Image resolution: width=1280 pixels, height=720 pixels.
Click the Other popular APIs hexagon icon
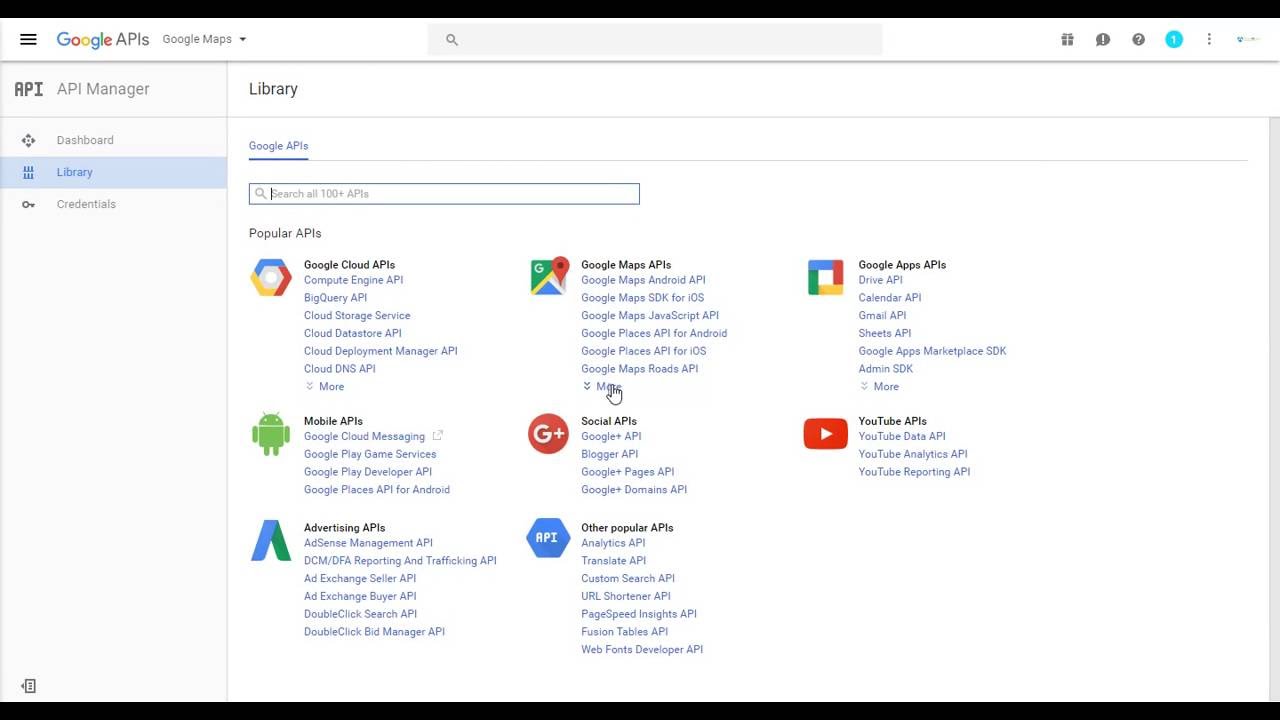(x=548, y=538)
